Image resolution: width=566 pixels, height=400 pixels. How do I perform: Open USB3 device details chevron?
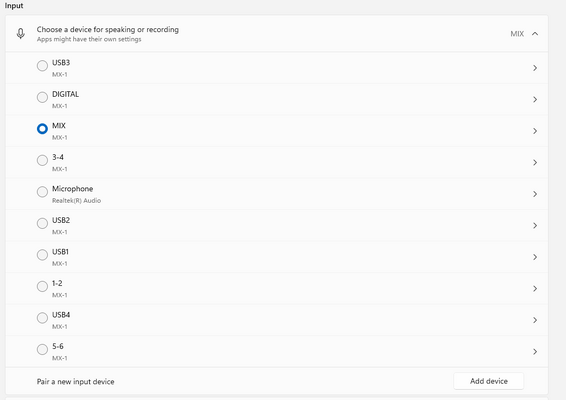(535, 68)
